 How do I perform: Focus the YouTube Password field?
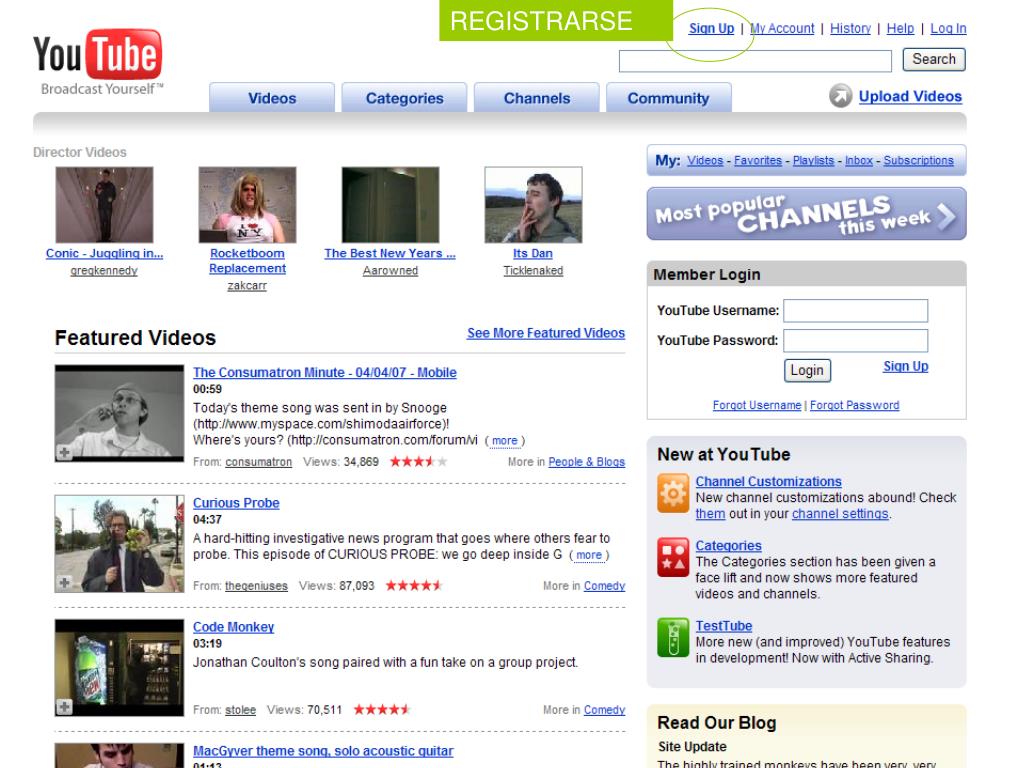click(x=856, y=341)
